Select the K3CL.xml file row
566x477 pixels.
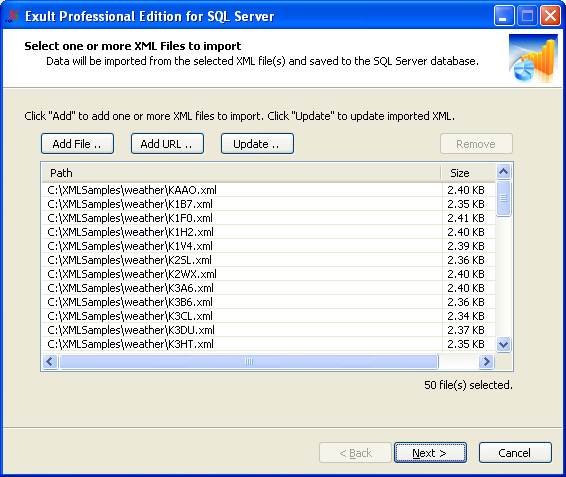pos(269,316)
